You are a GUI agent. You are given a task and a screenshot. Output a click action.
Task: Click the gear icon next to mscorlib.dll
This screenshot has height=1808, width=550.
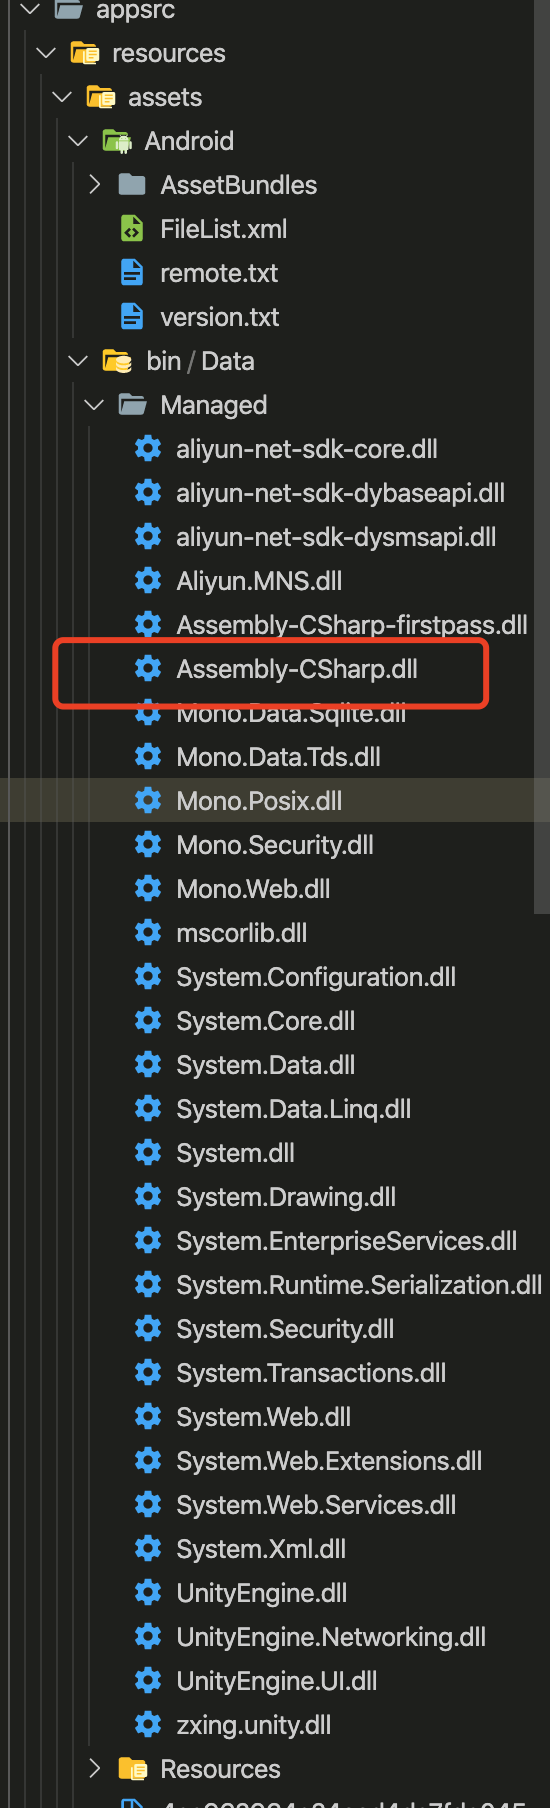(x=148, y=933)
